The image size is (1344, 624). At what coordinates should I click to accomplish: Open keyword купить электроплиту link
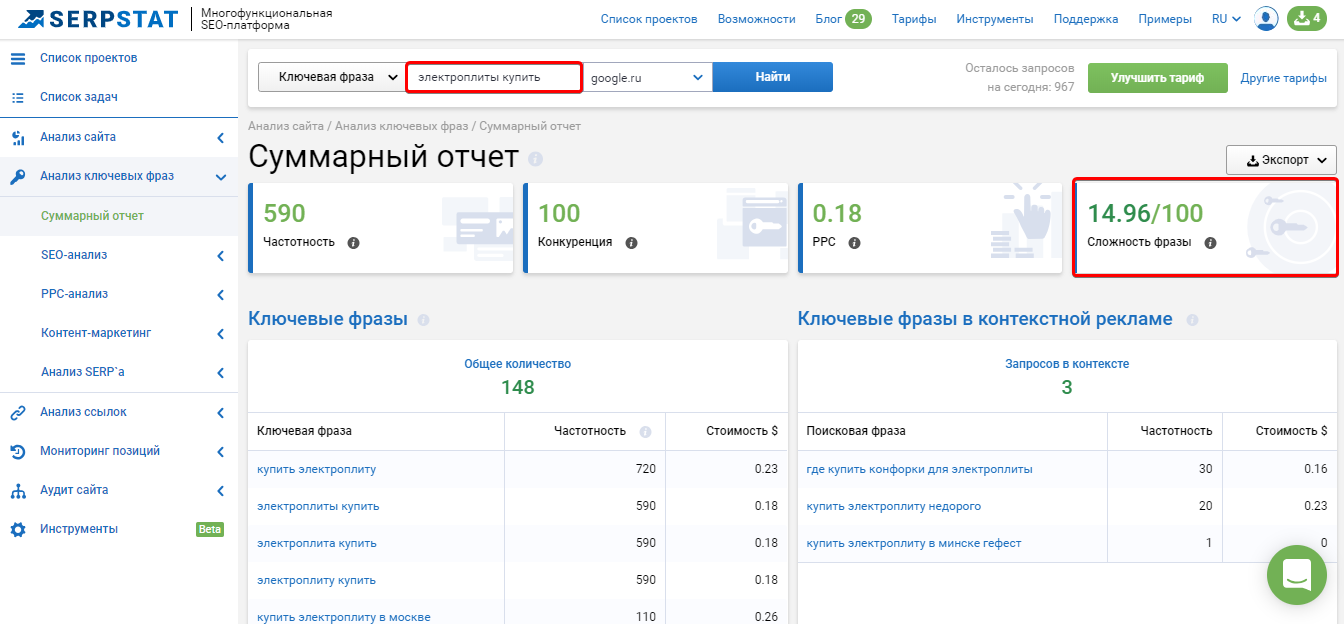[x=316, y=469]
